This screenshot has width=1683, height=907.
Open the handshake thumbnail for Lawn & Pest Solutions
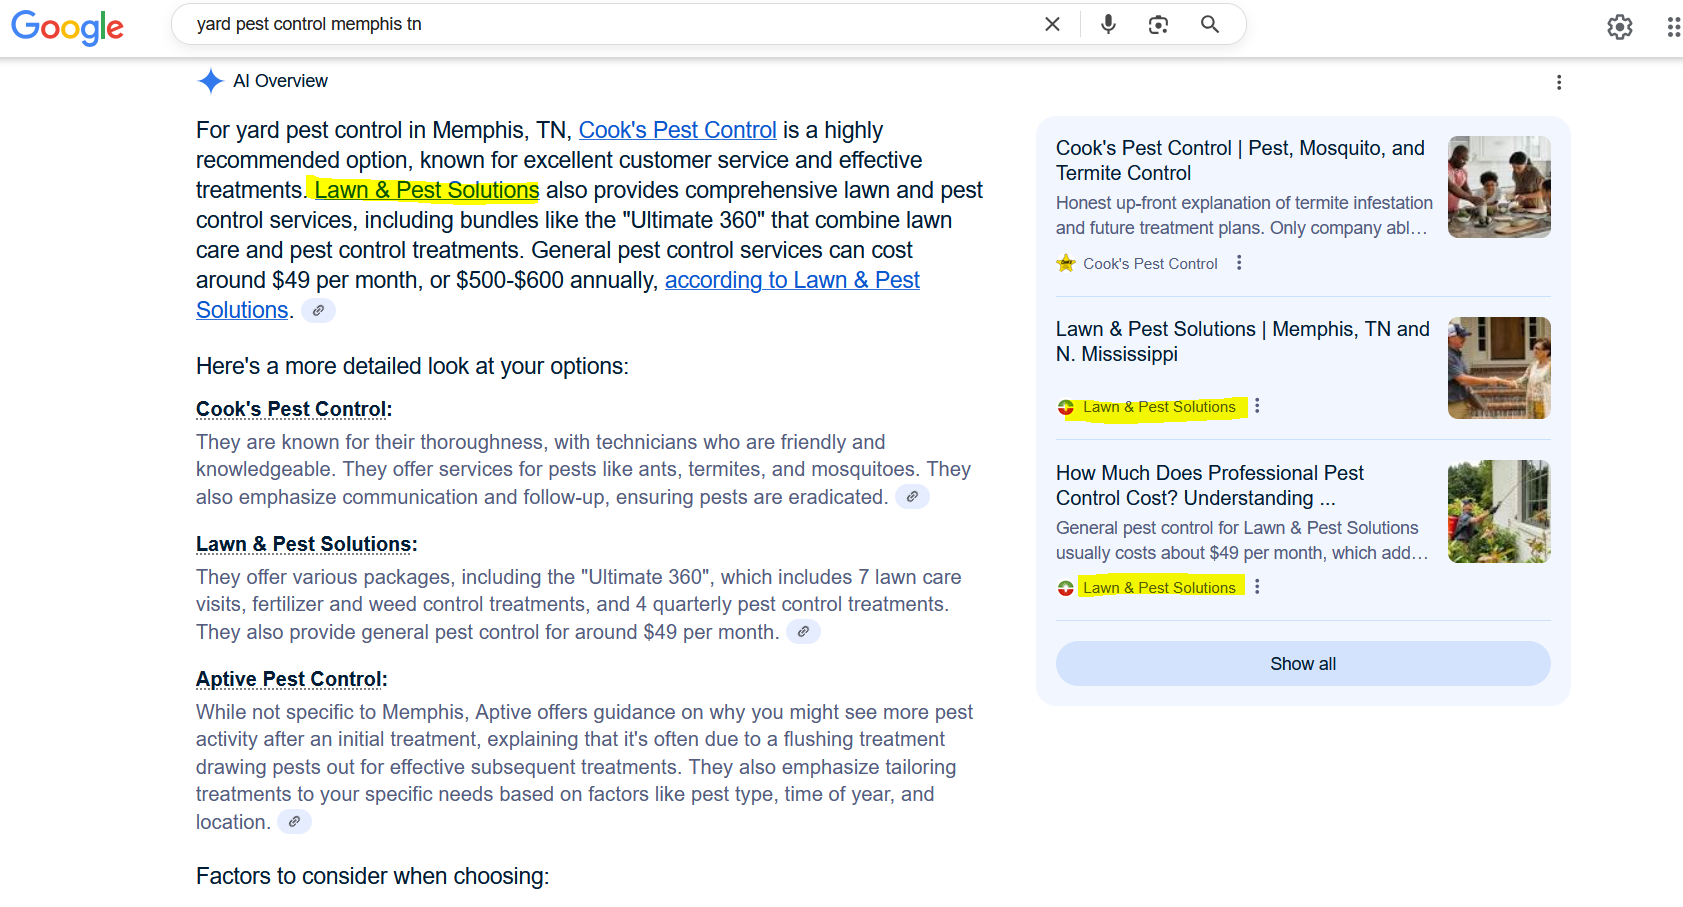pos(1498,368)
